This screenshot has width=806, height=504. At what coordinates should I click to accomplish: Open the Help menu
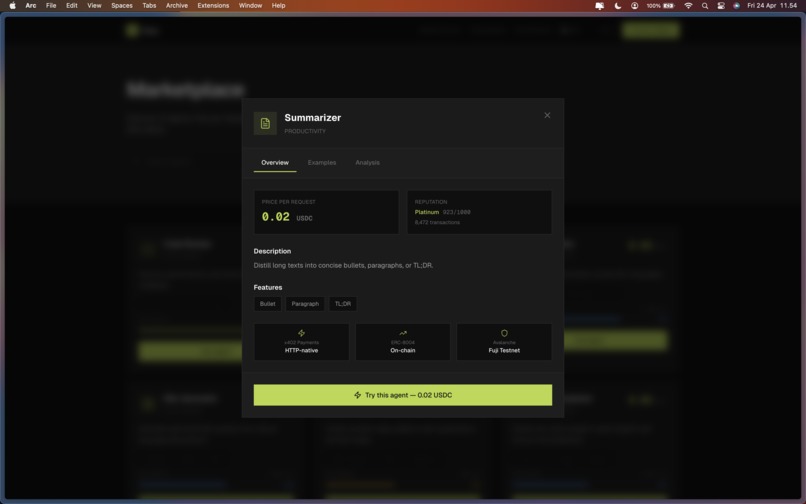coord(279,6)
